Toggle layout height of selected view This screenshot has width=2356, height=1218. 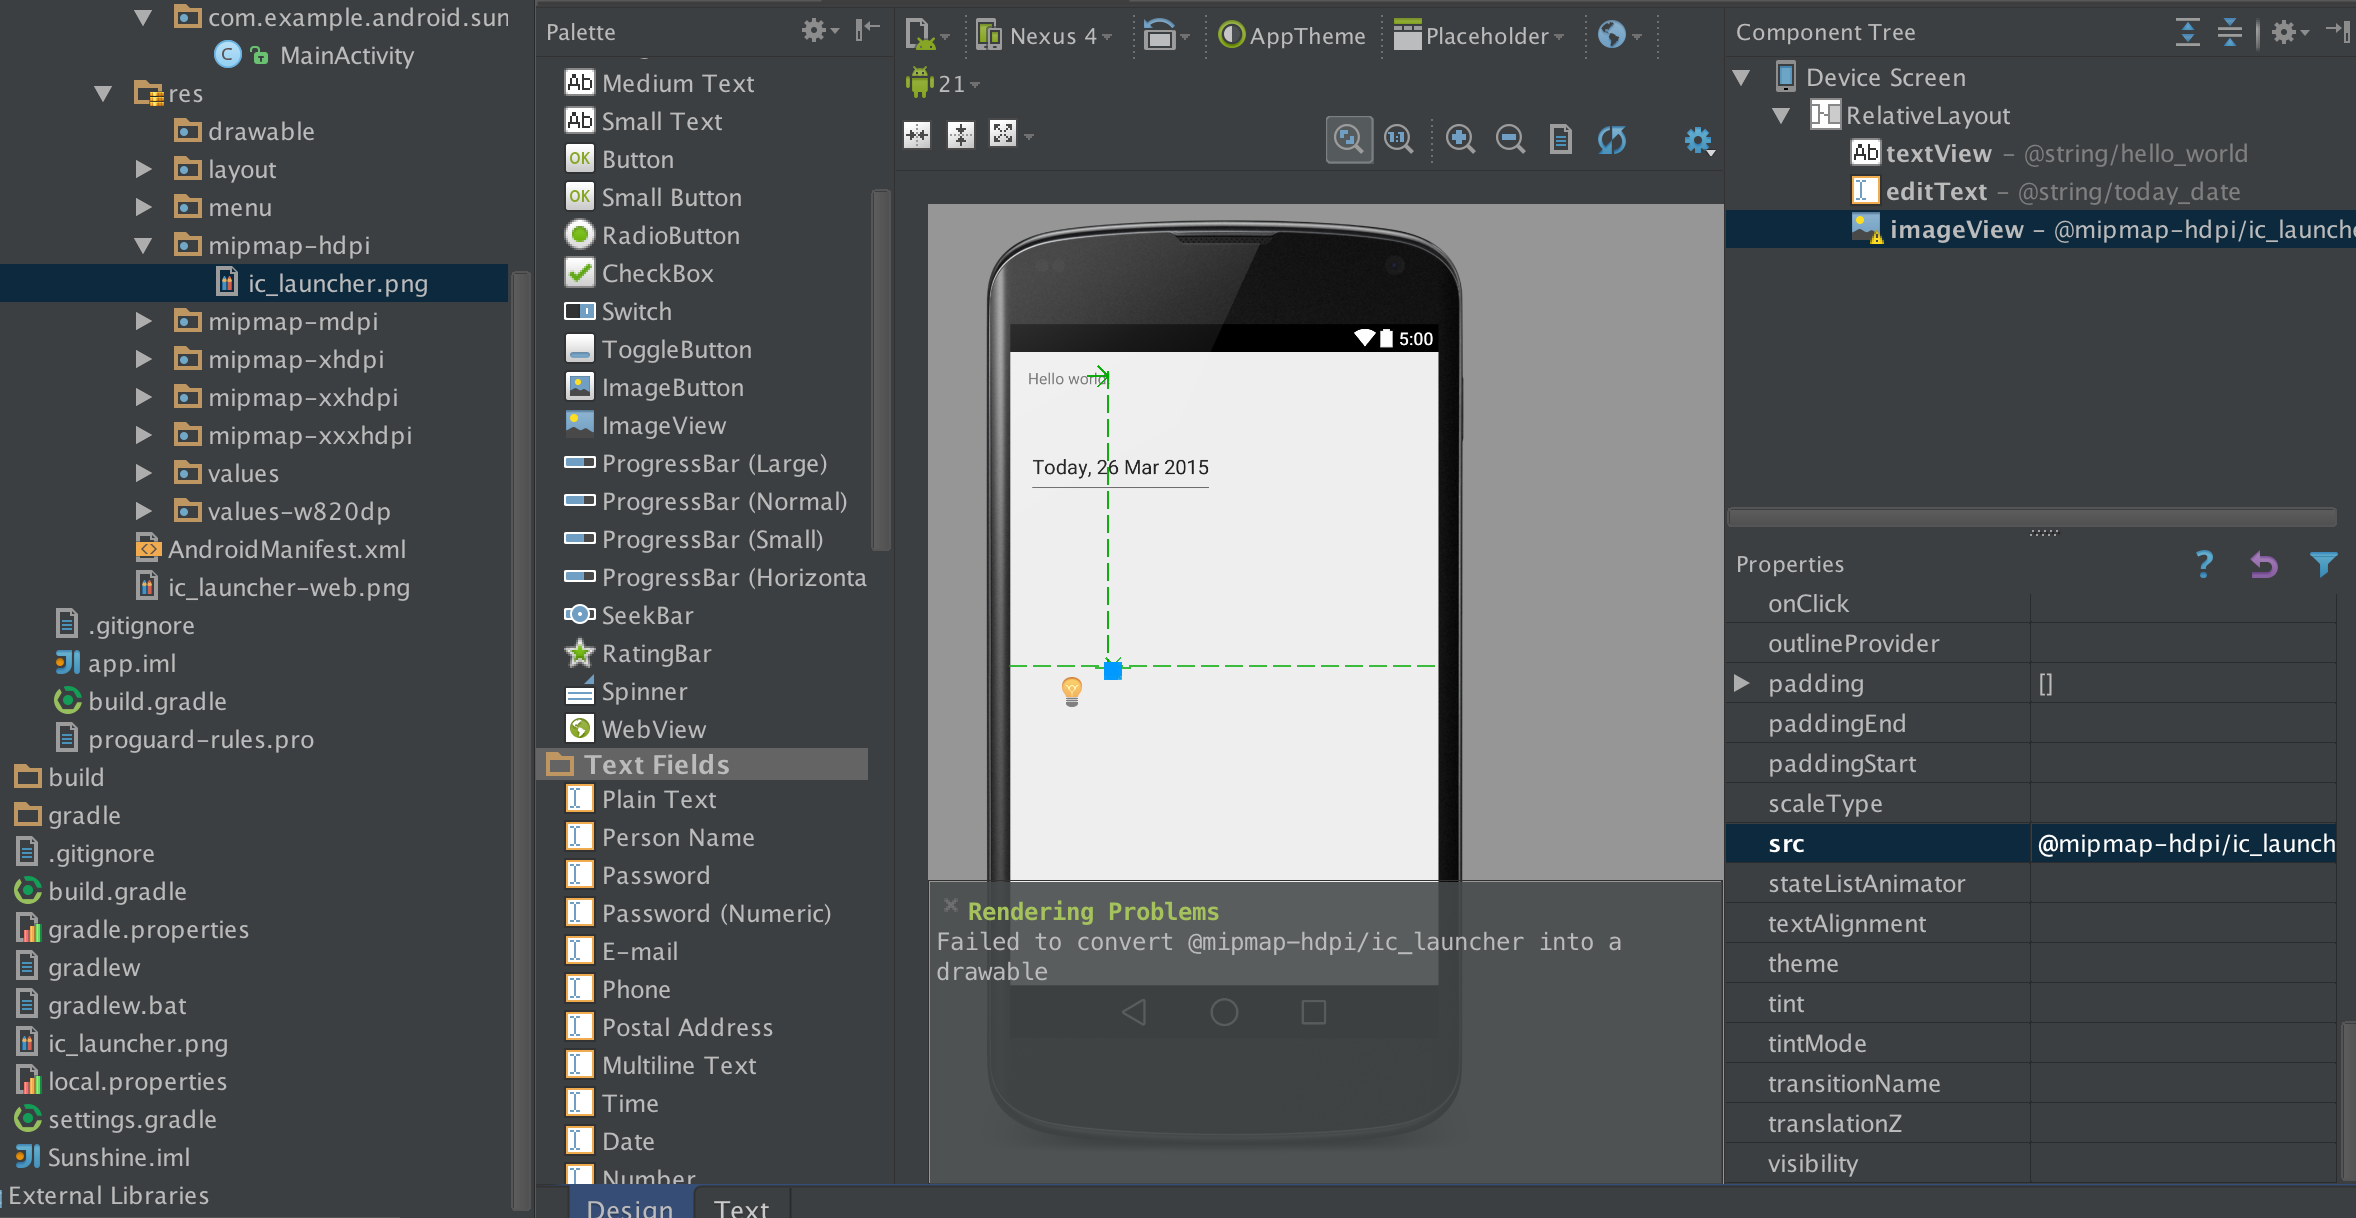coord(960,135)
